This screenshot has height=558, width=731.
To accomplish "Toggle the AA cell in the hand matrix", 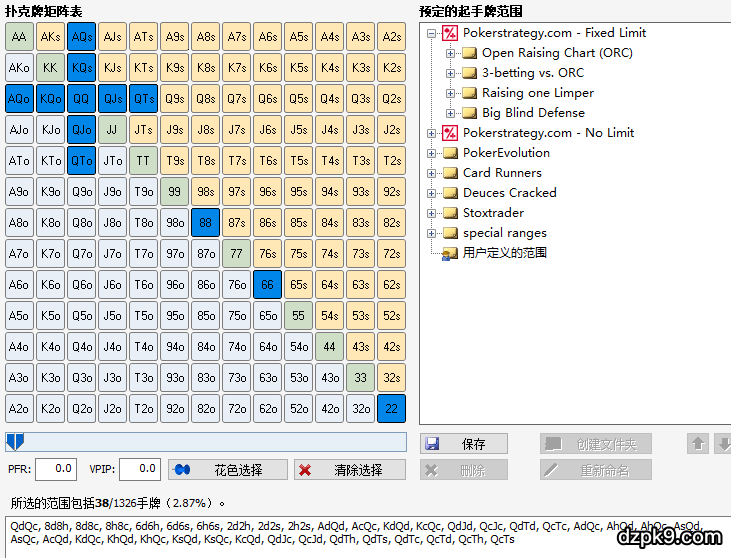I will 18,37.
